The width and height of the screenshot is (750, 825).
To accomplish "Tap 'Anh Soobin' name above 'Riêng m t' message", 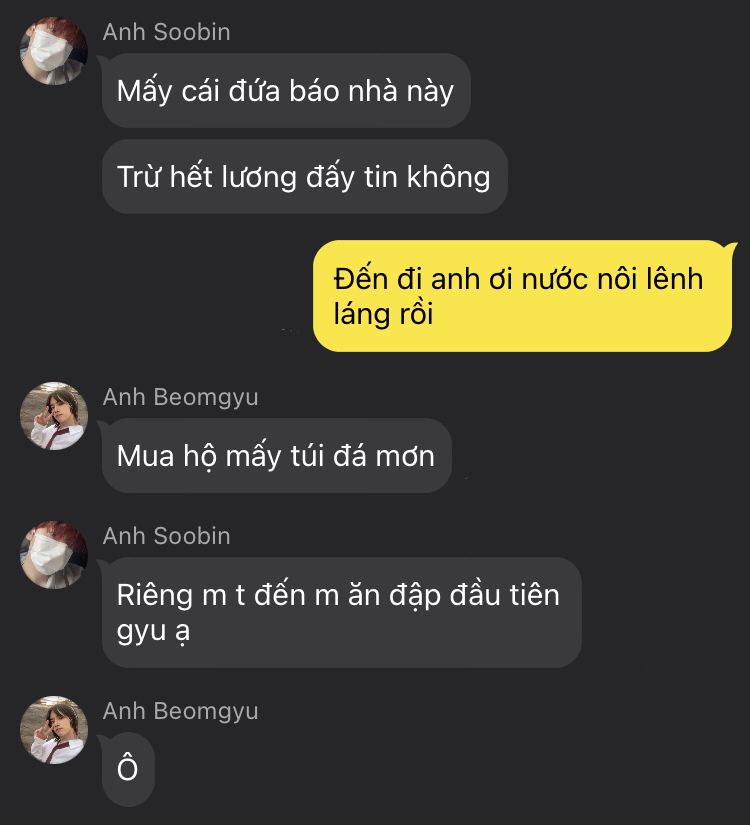I will click(x=166, y=536).
